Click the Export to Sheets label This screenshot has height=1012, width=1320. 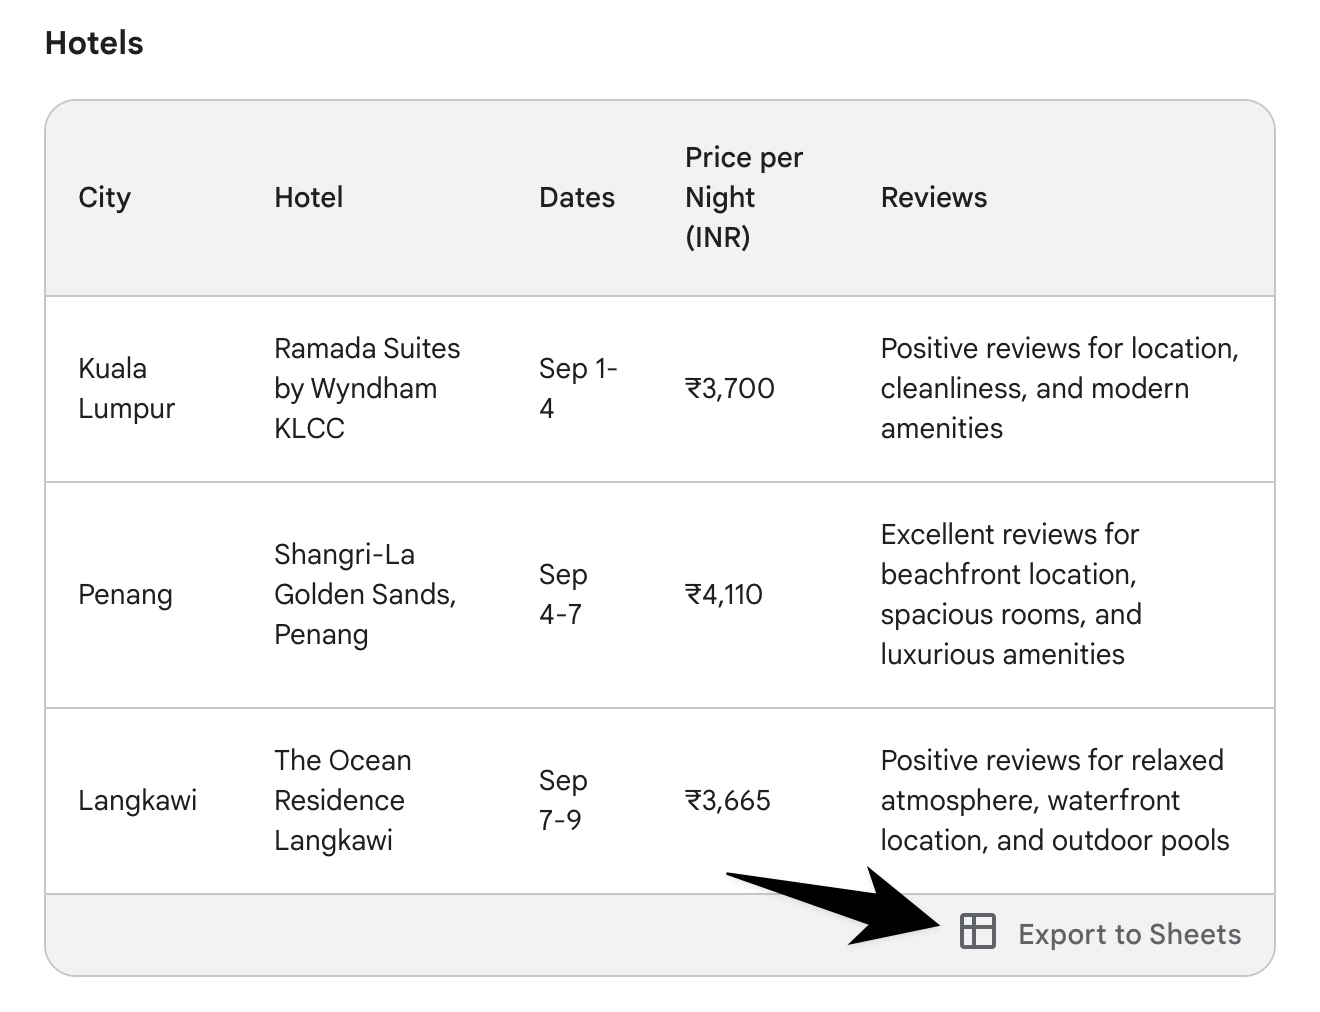coord(1129,934)
